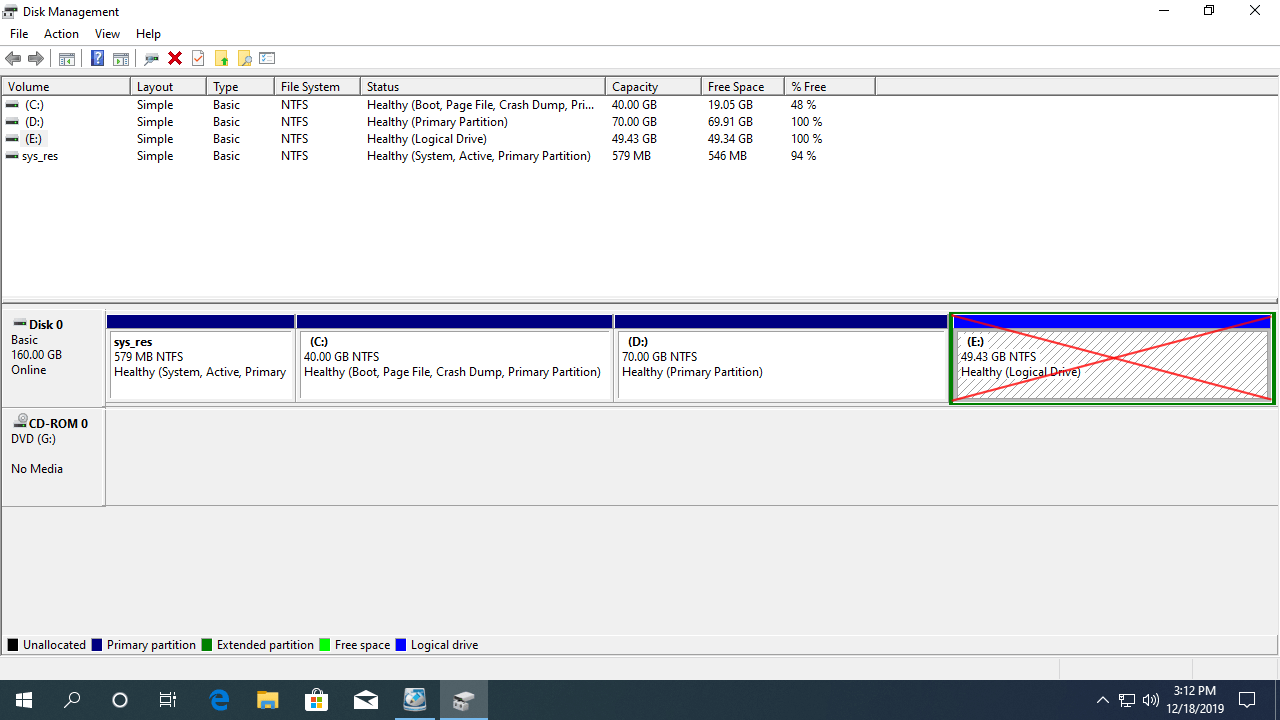Click the red X Delete toolbar icon
The height and width of the screenshot is (720, 1280).
pos(175,59)
